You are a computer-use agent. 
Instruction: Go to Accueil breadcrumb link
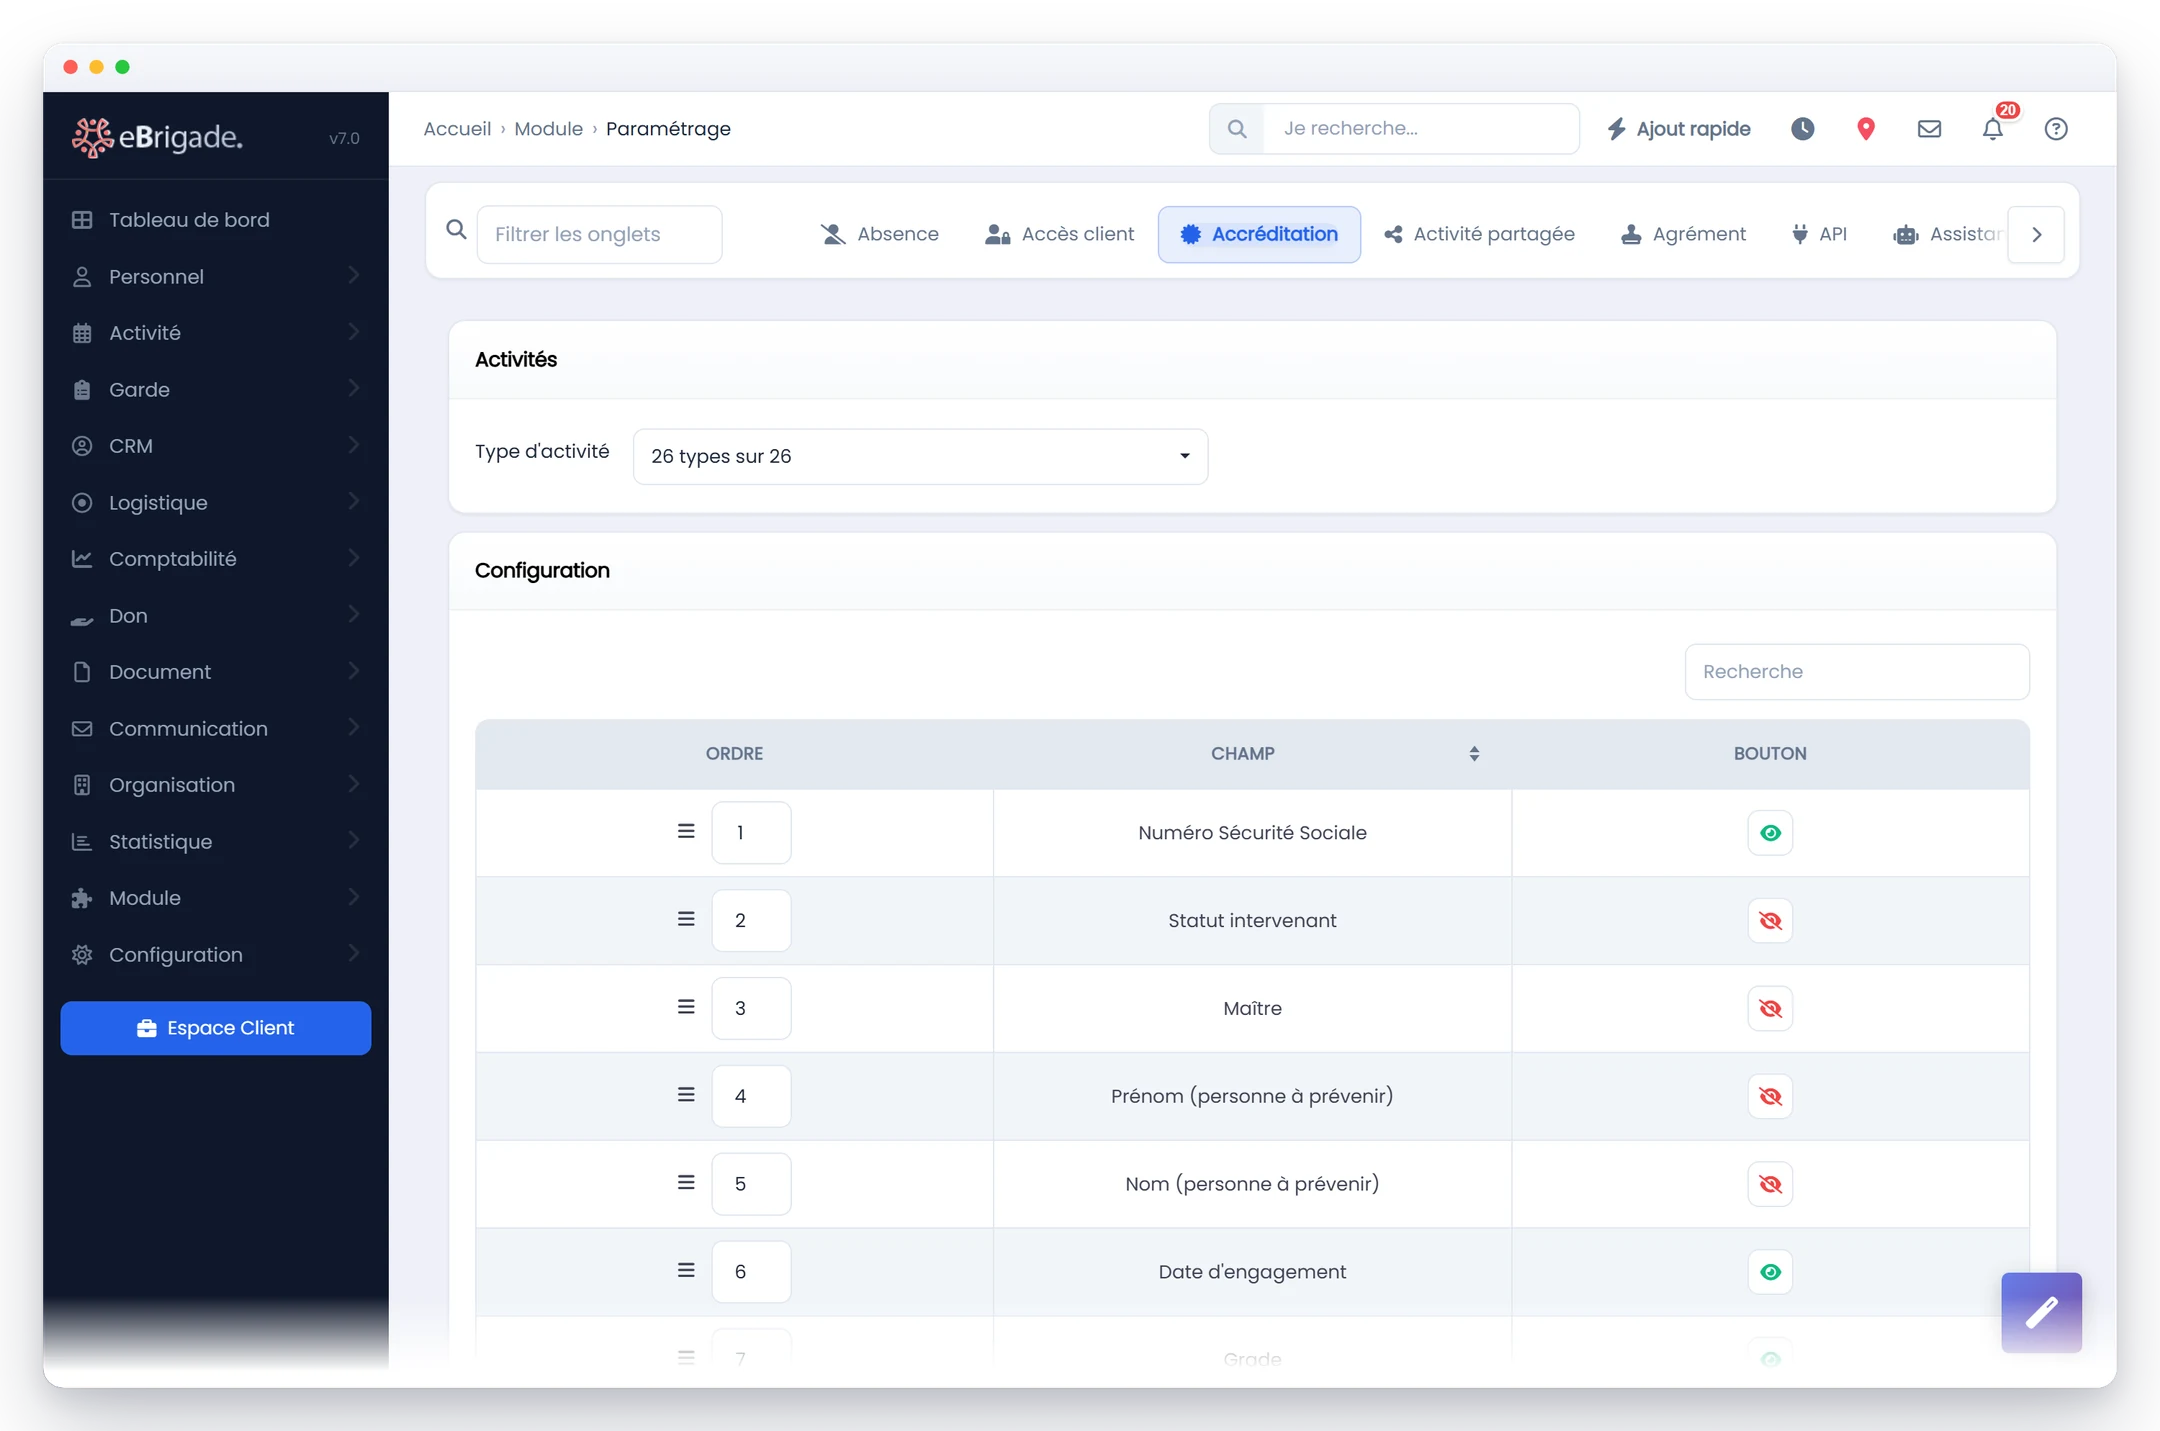point(457,129)
